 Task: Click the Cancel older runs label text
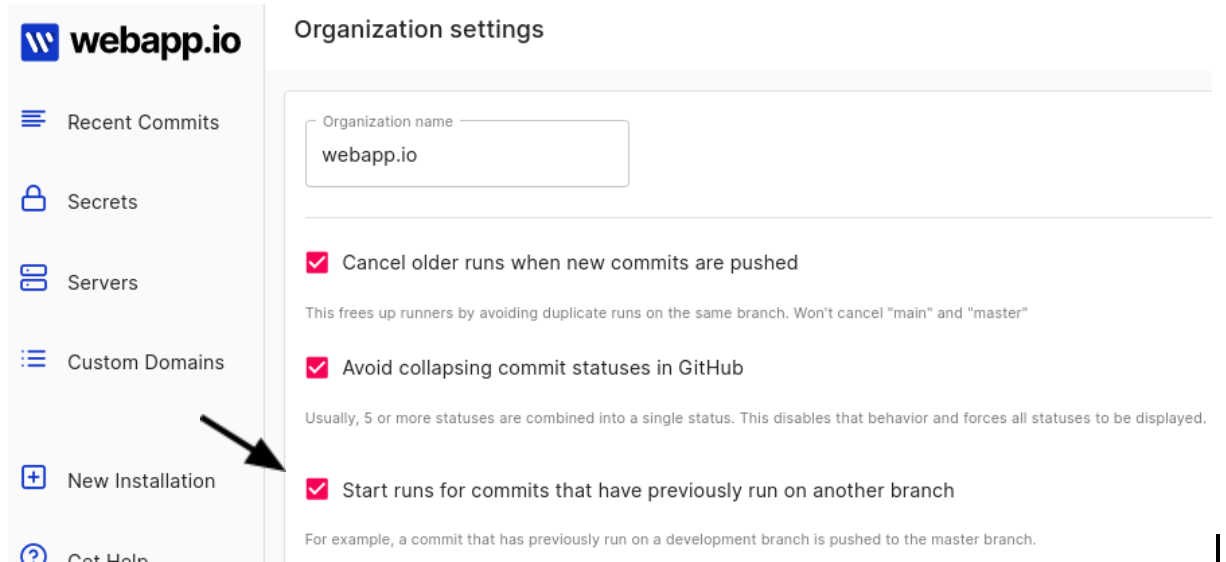point(570,263)
